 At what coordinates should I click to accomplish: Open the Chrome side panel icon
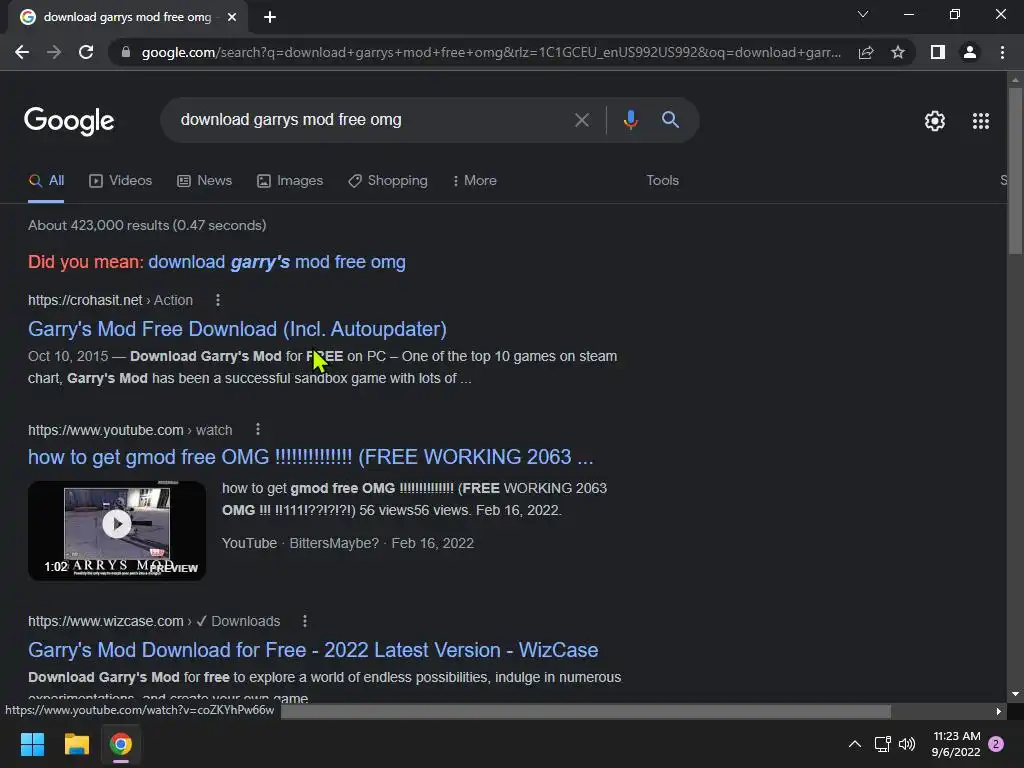(938, 52)
